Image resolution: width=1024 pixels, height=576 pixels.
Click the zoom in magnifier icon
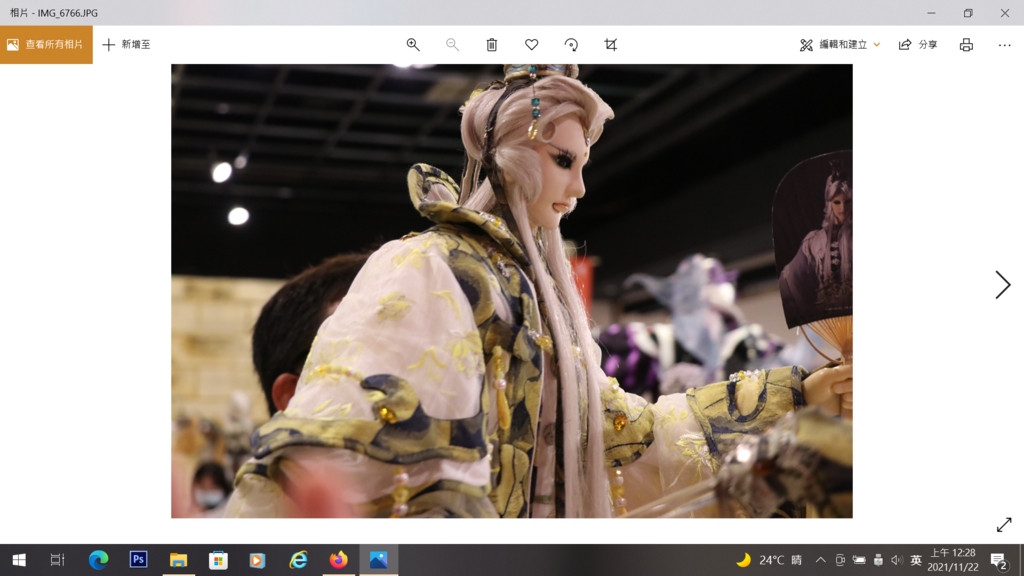[x=413, y=44]
